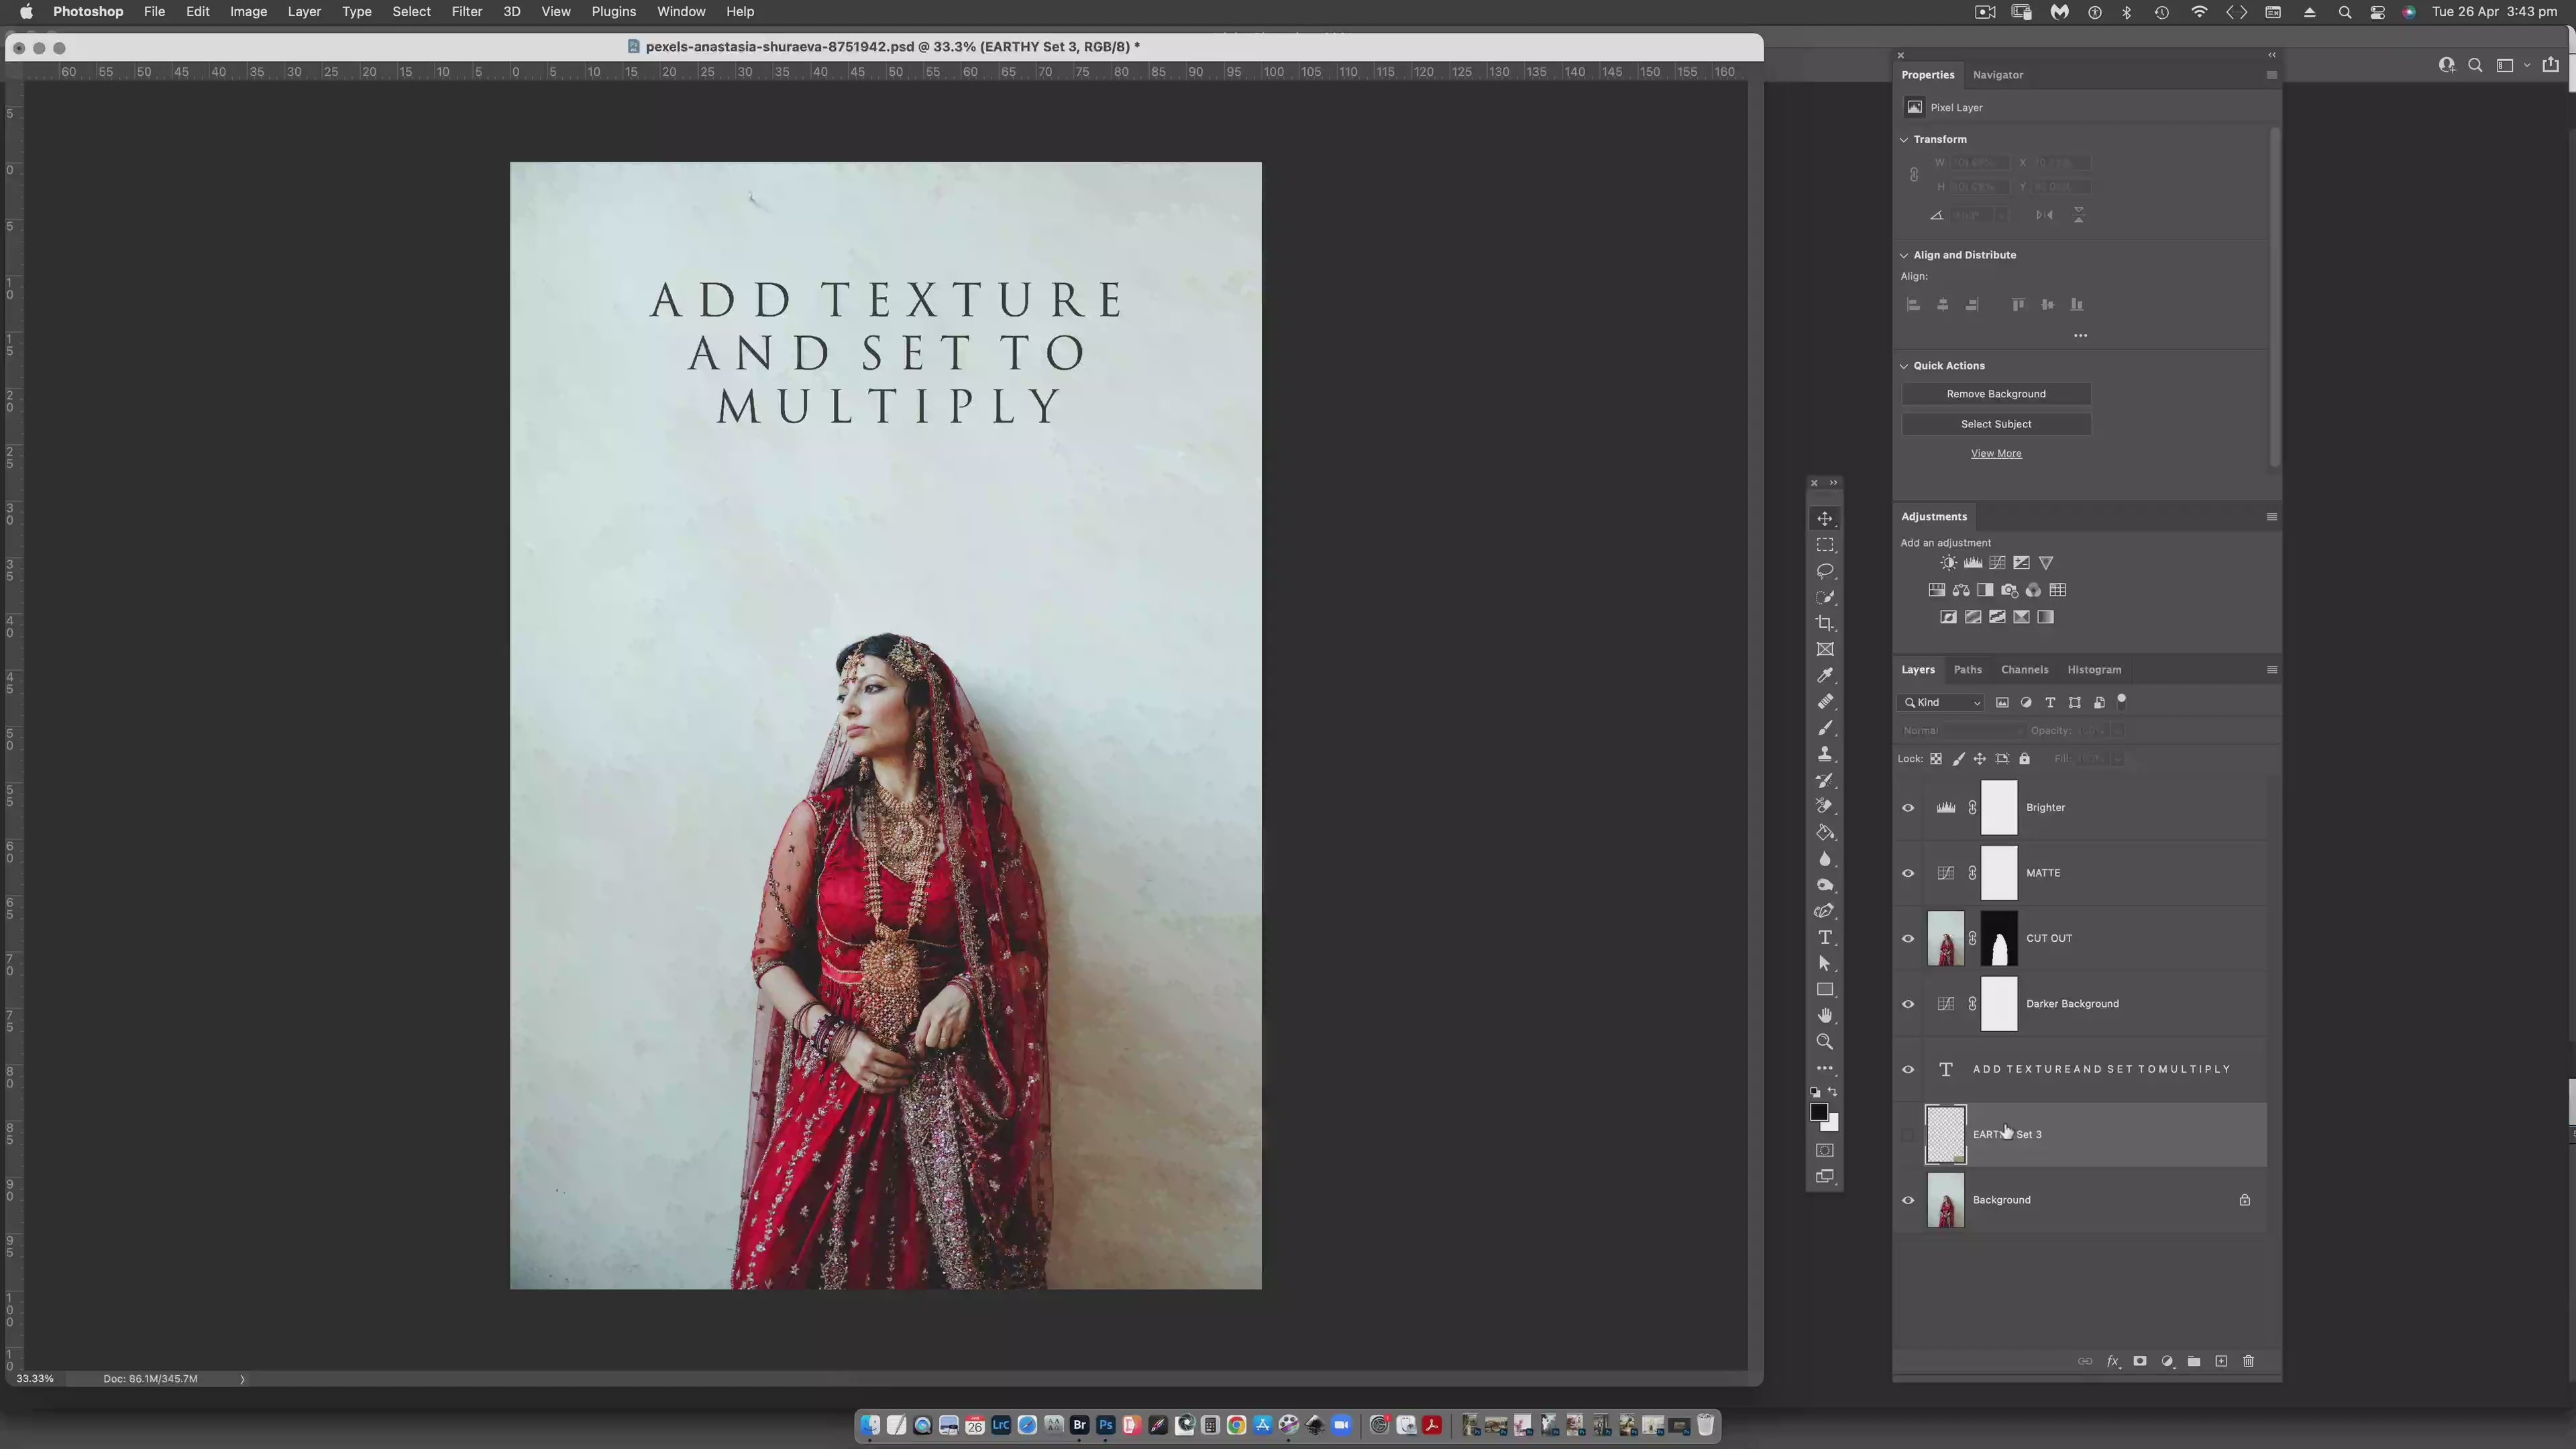Create a new layer group folder
The image size is (2576, 1449).
pyautogui.click(x=2194, y=1361)
